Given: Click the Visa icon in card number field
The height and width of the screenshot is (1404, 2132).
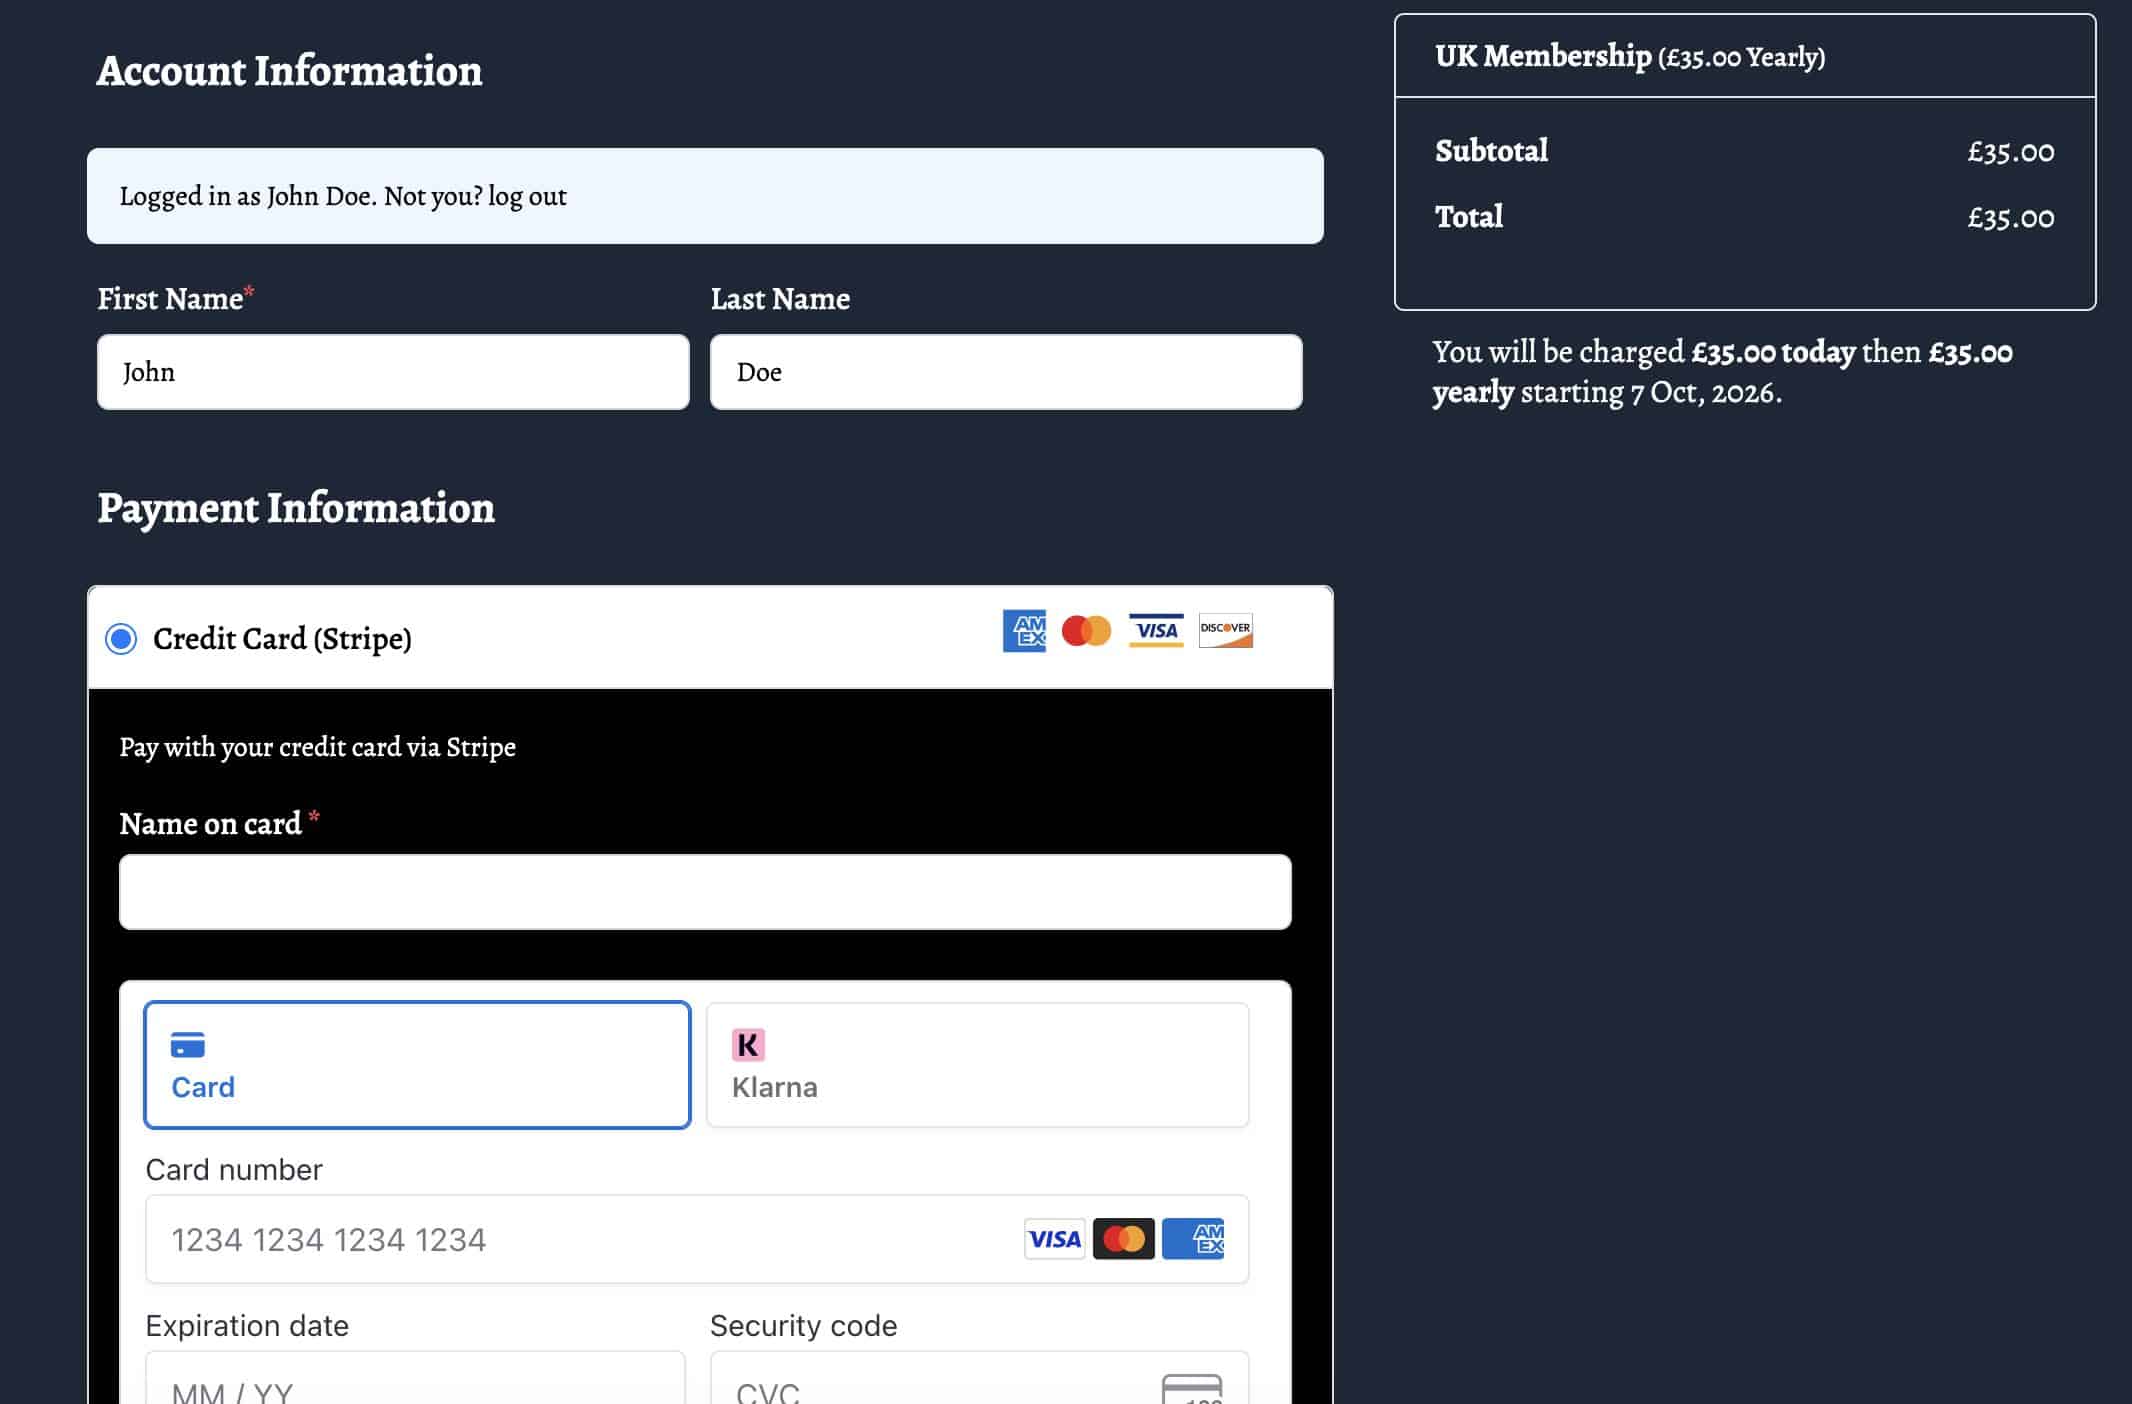Looking at the screenshot, I should (1055, 1239).
